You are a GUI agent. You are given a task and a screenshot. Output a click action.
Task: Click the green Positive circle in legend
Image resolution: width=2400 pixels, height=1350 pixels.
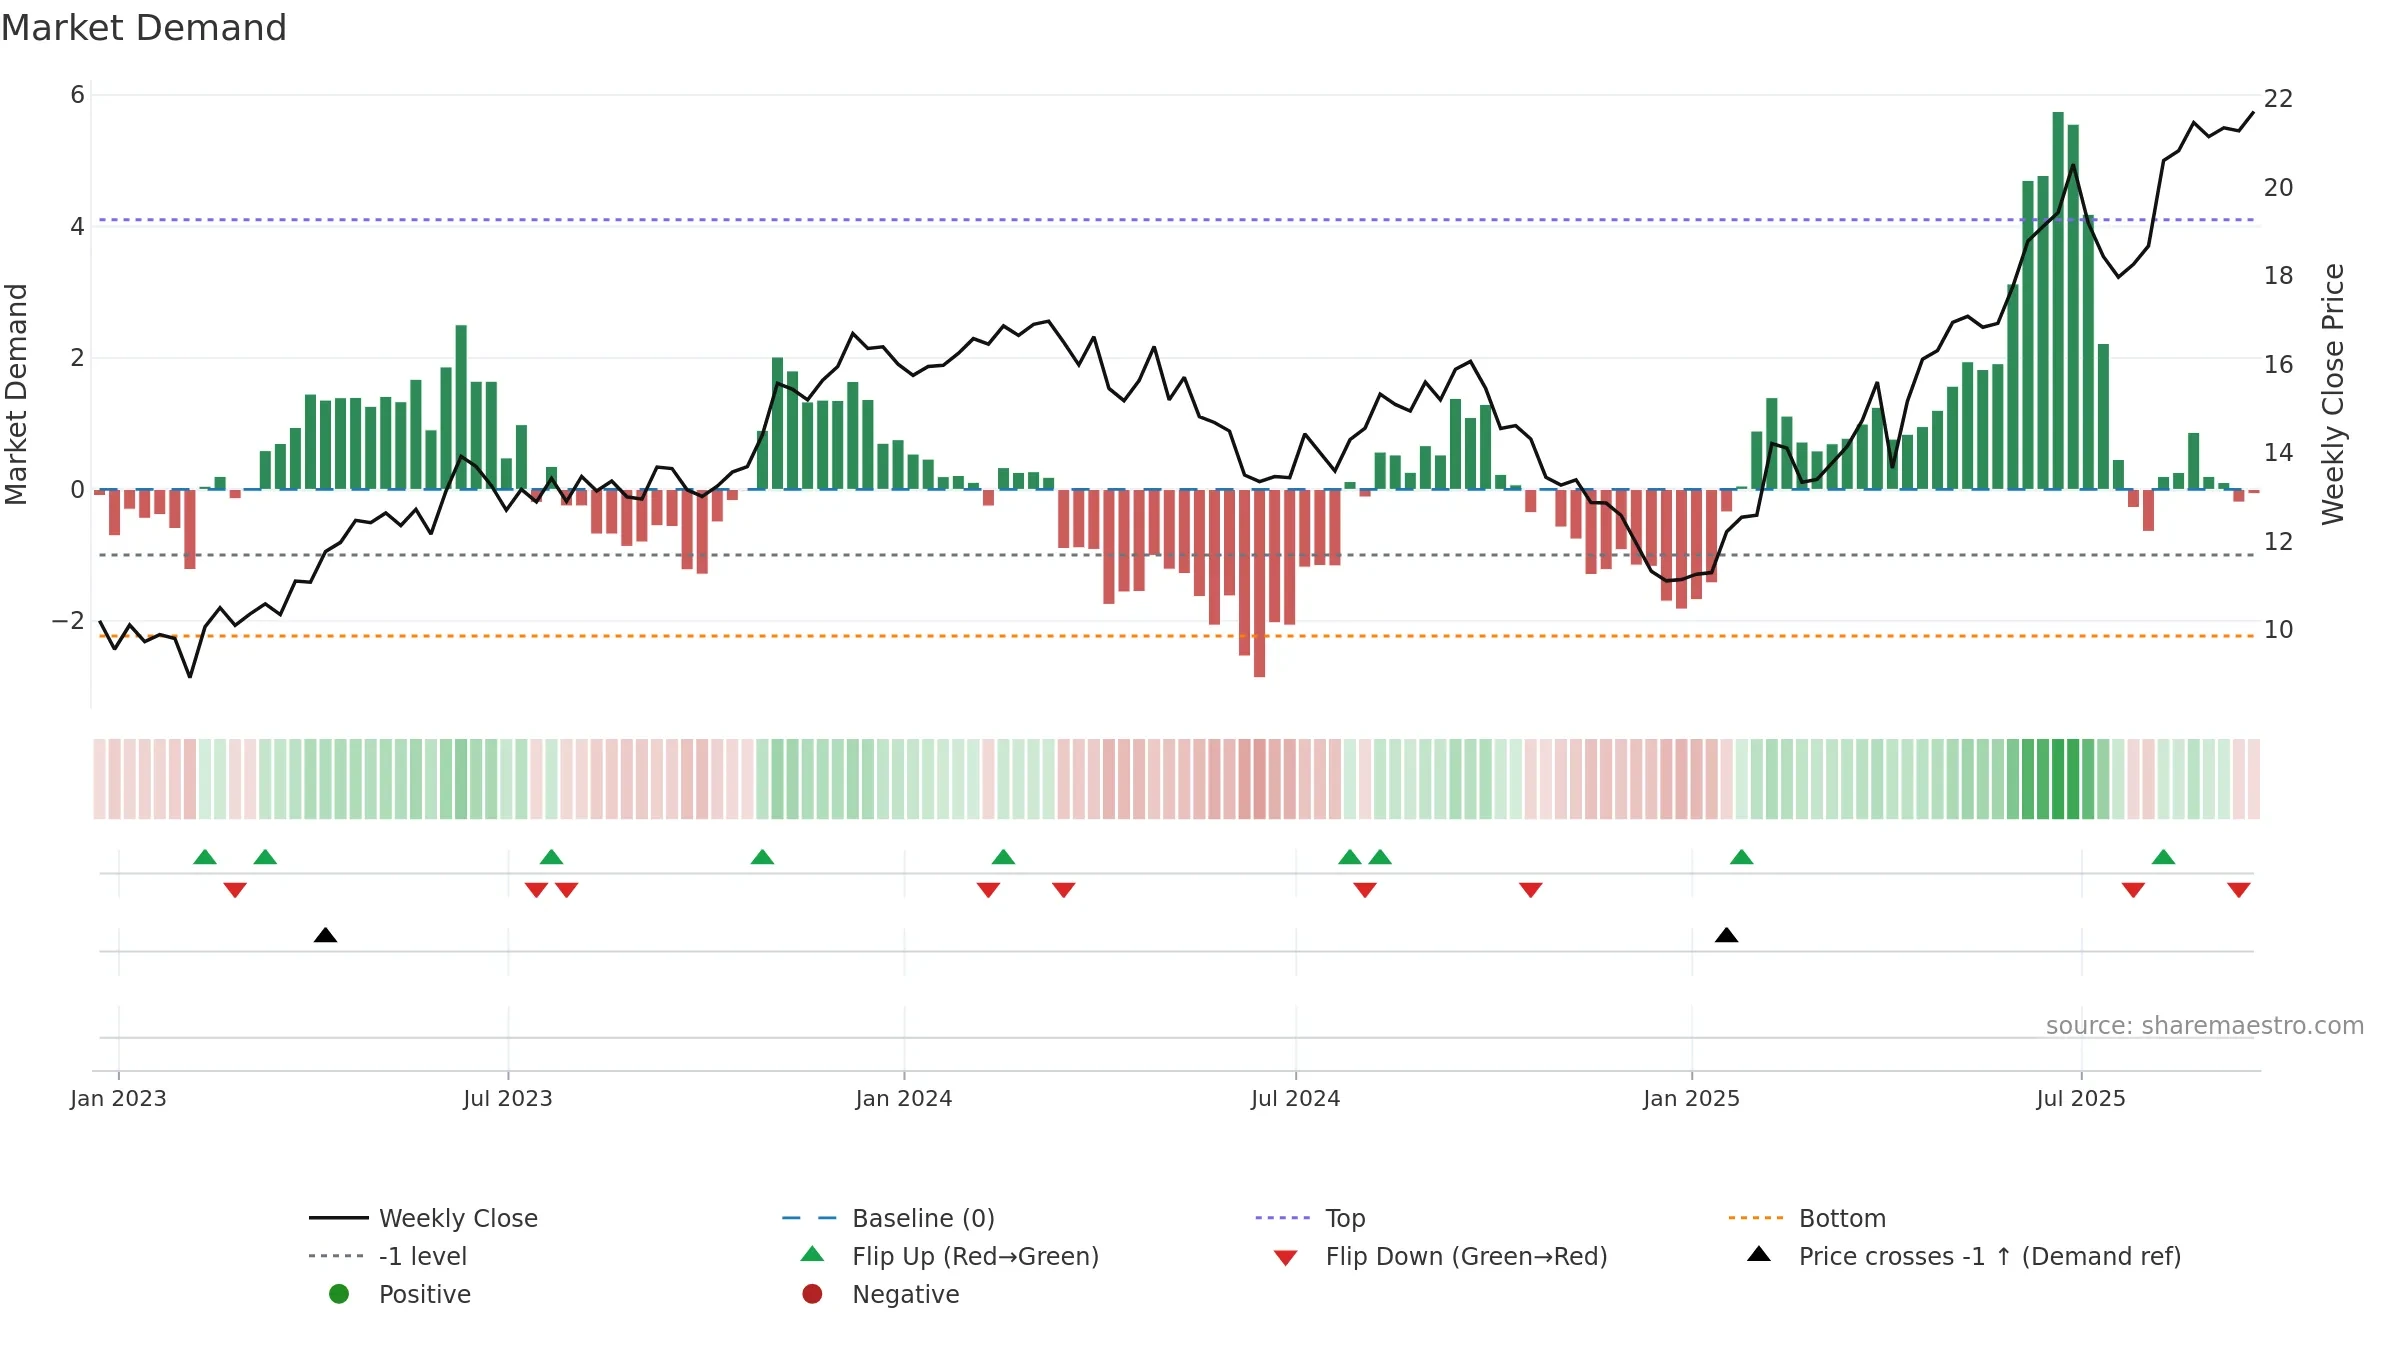(x=339, y=1294)
